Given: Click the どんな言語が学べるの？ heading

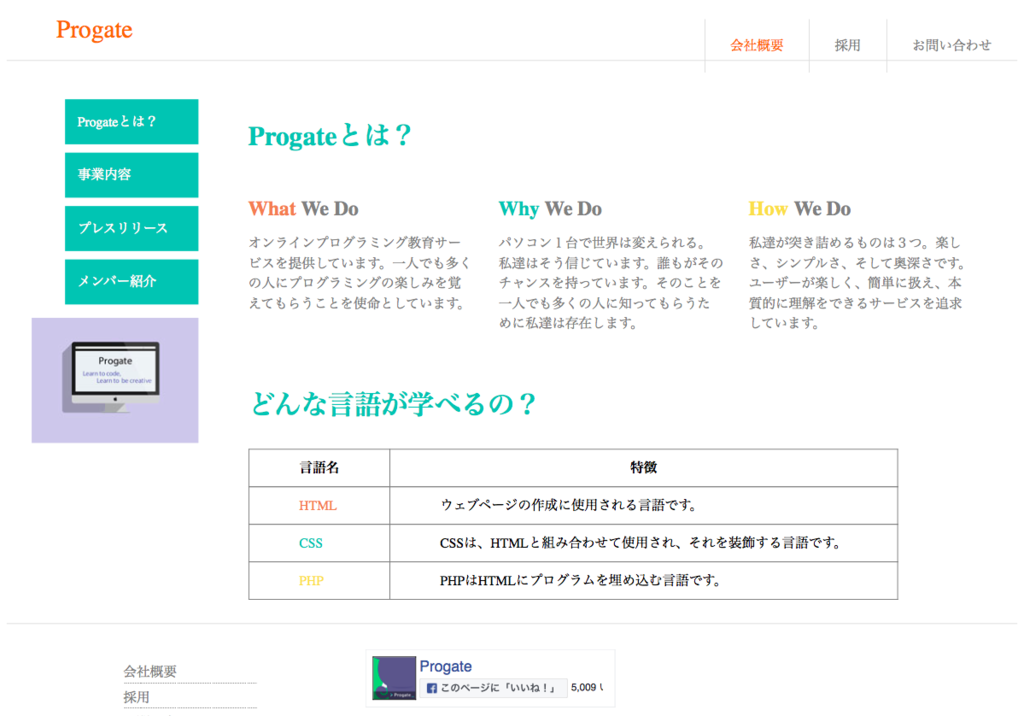Looking at the screenshot, I should (x=393, y=404).
